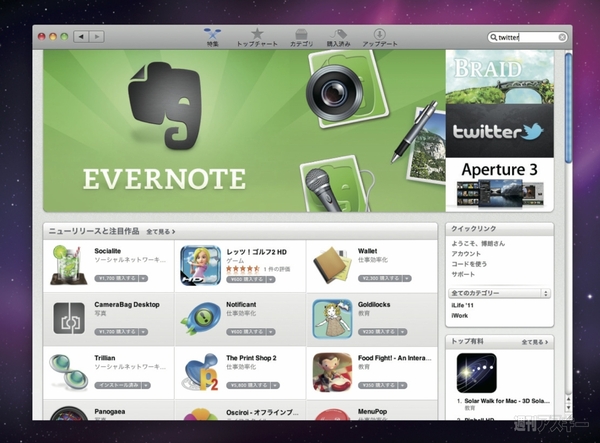
Task: Open the Categories (カテゴリ) tab
Action: pyautogui.click(x=302, y=37)
